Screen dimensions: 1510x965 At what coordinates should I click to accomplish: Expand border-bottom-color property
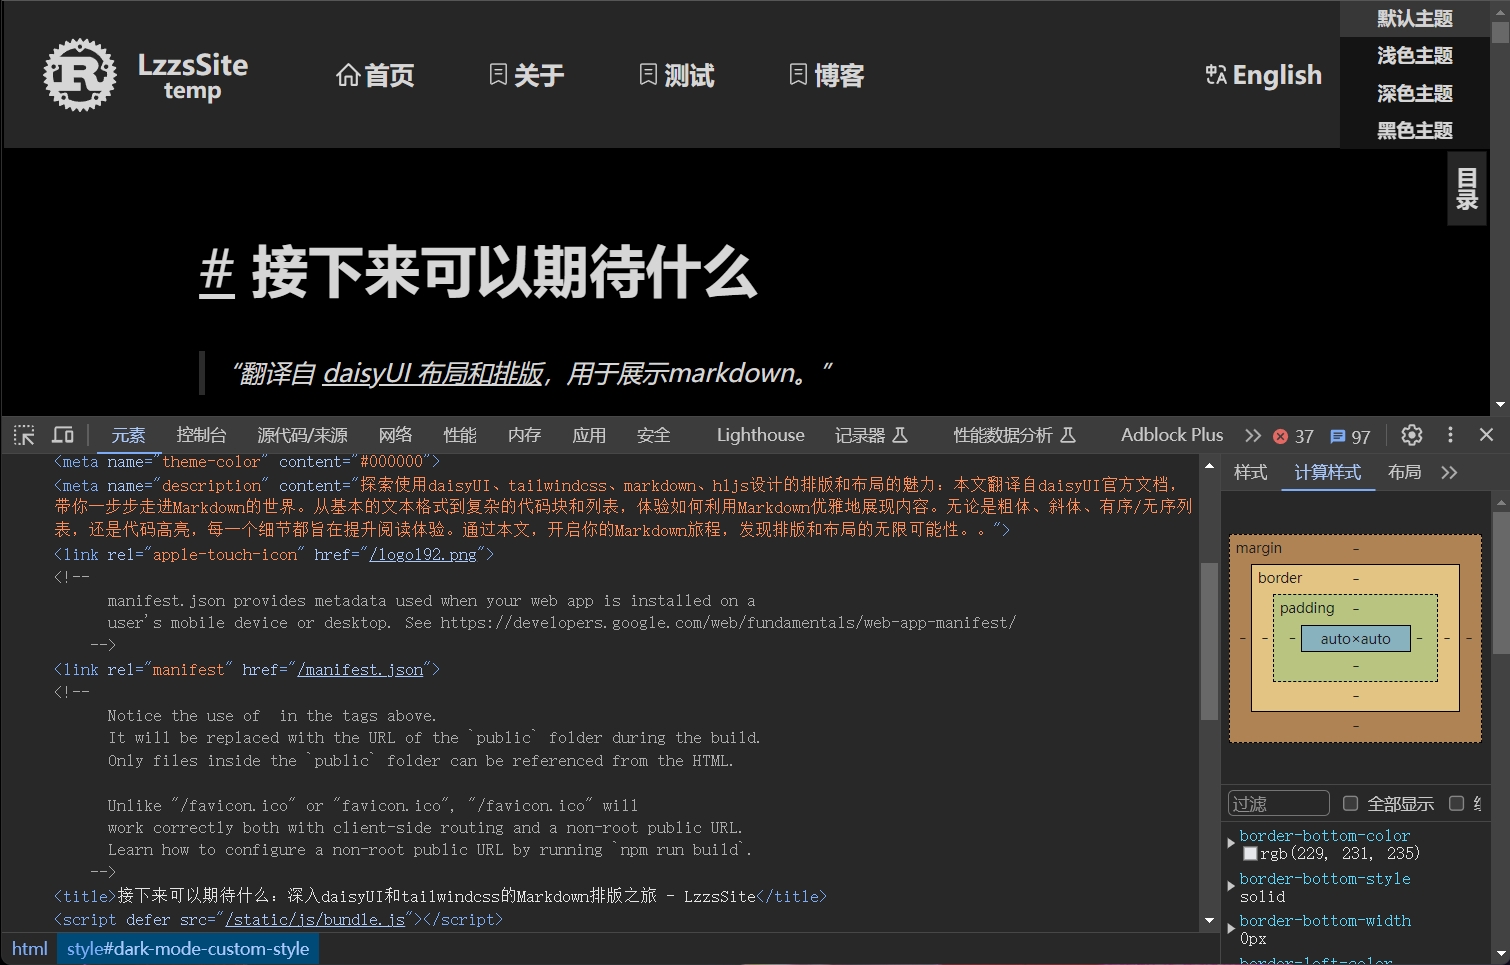tap(1231, 843)
